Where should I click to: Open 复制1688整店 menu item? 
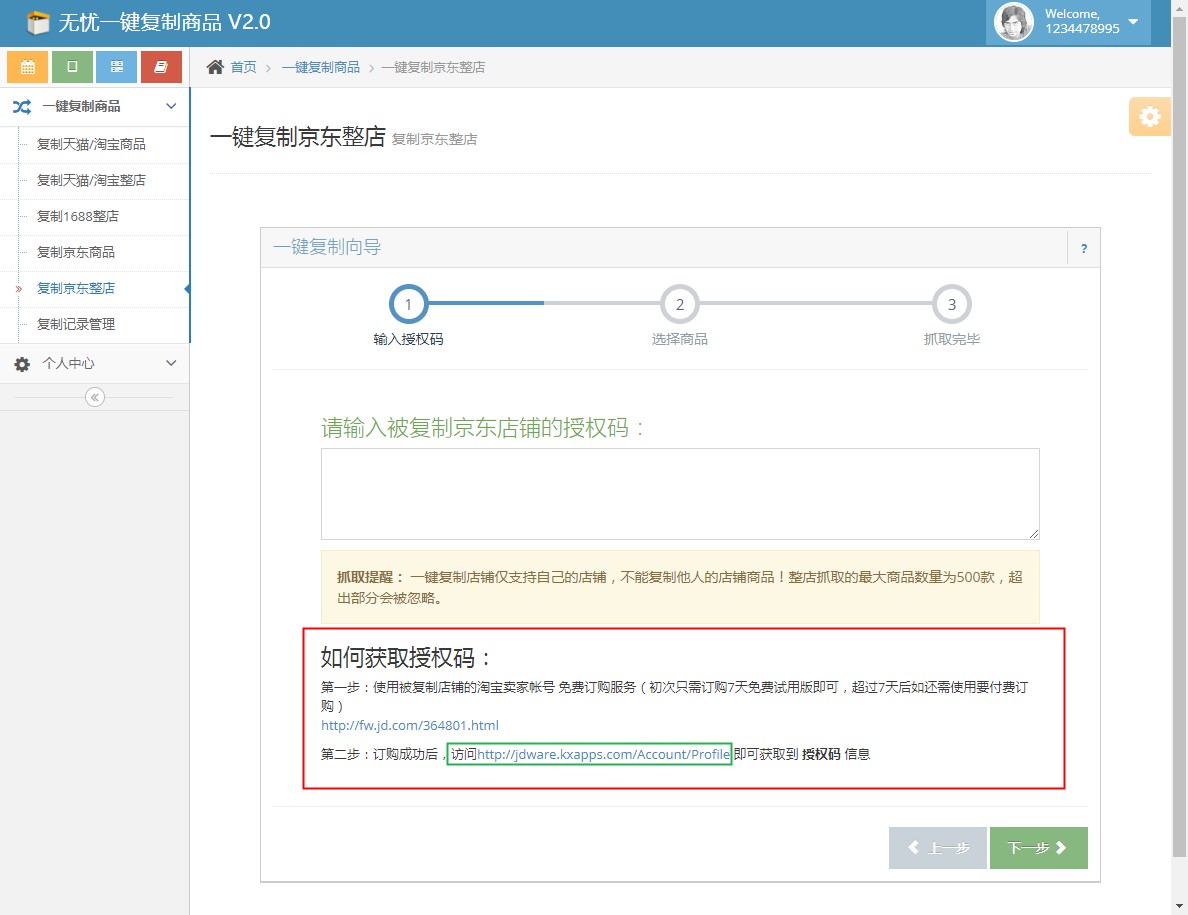95,217
